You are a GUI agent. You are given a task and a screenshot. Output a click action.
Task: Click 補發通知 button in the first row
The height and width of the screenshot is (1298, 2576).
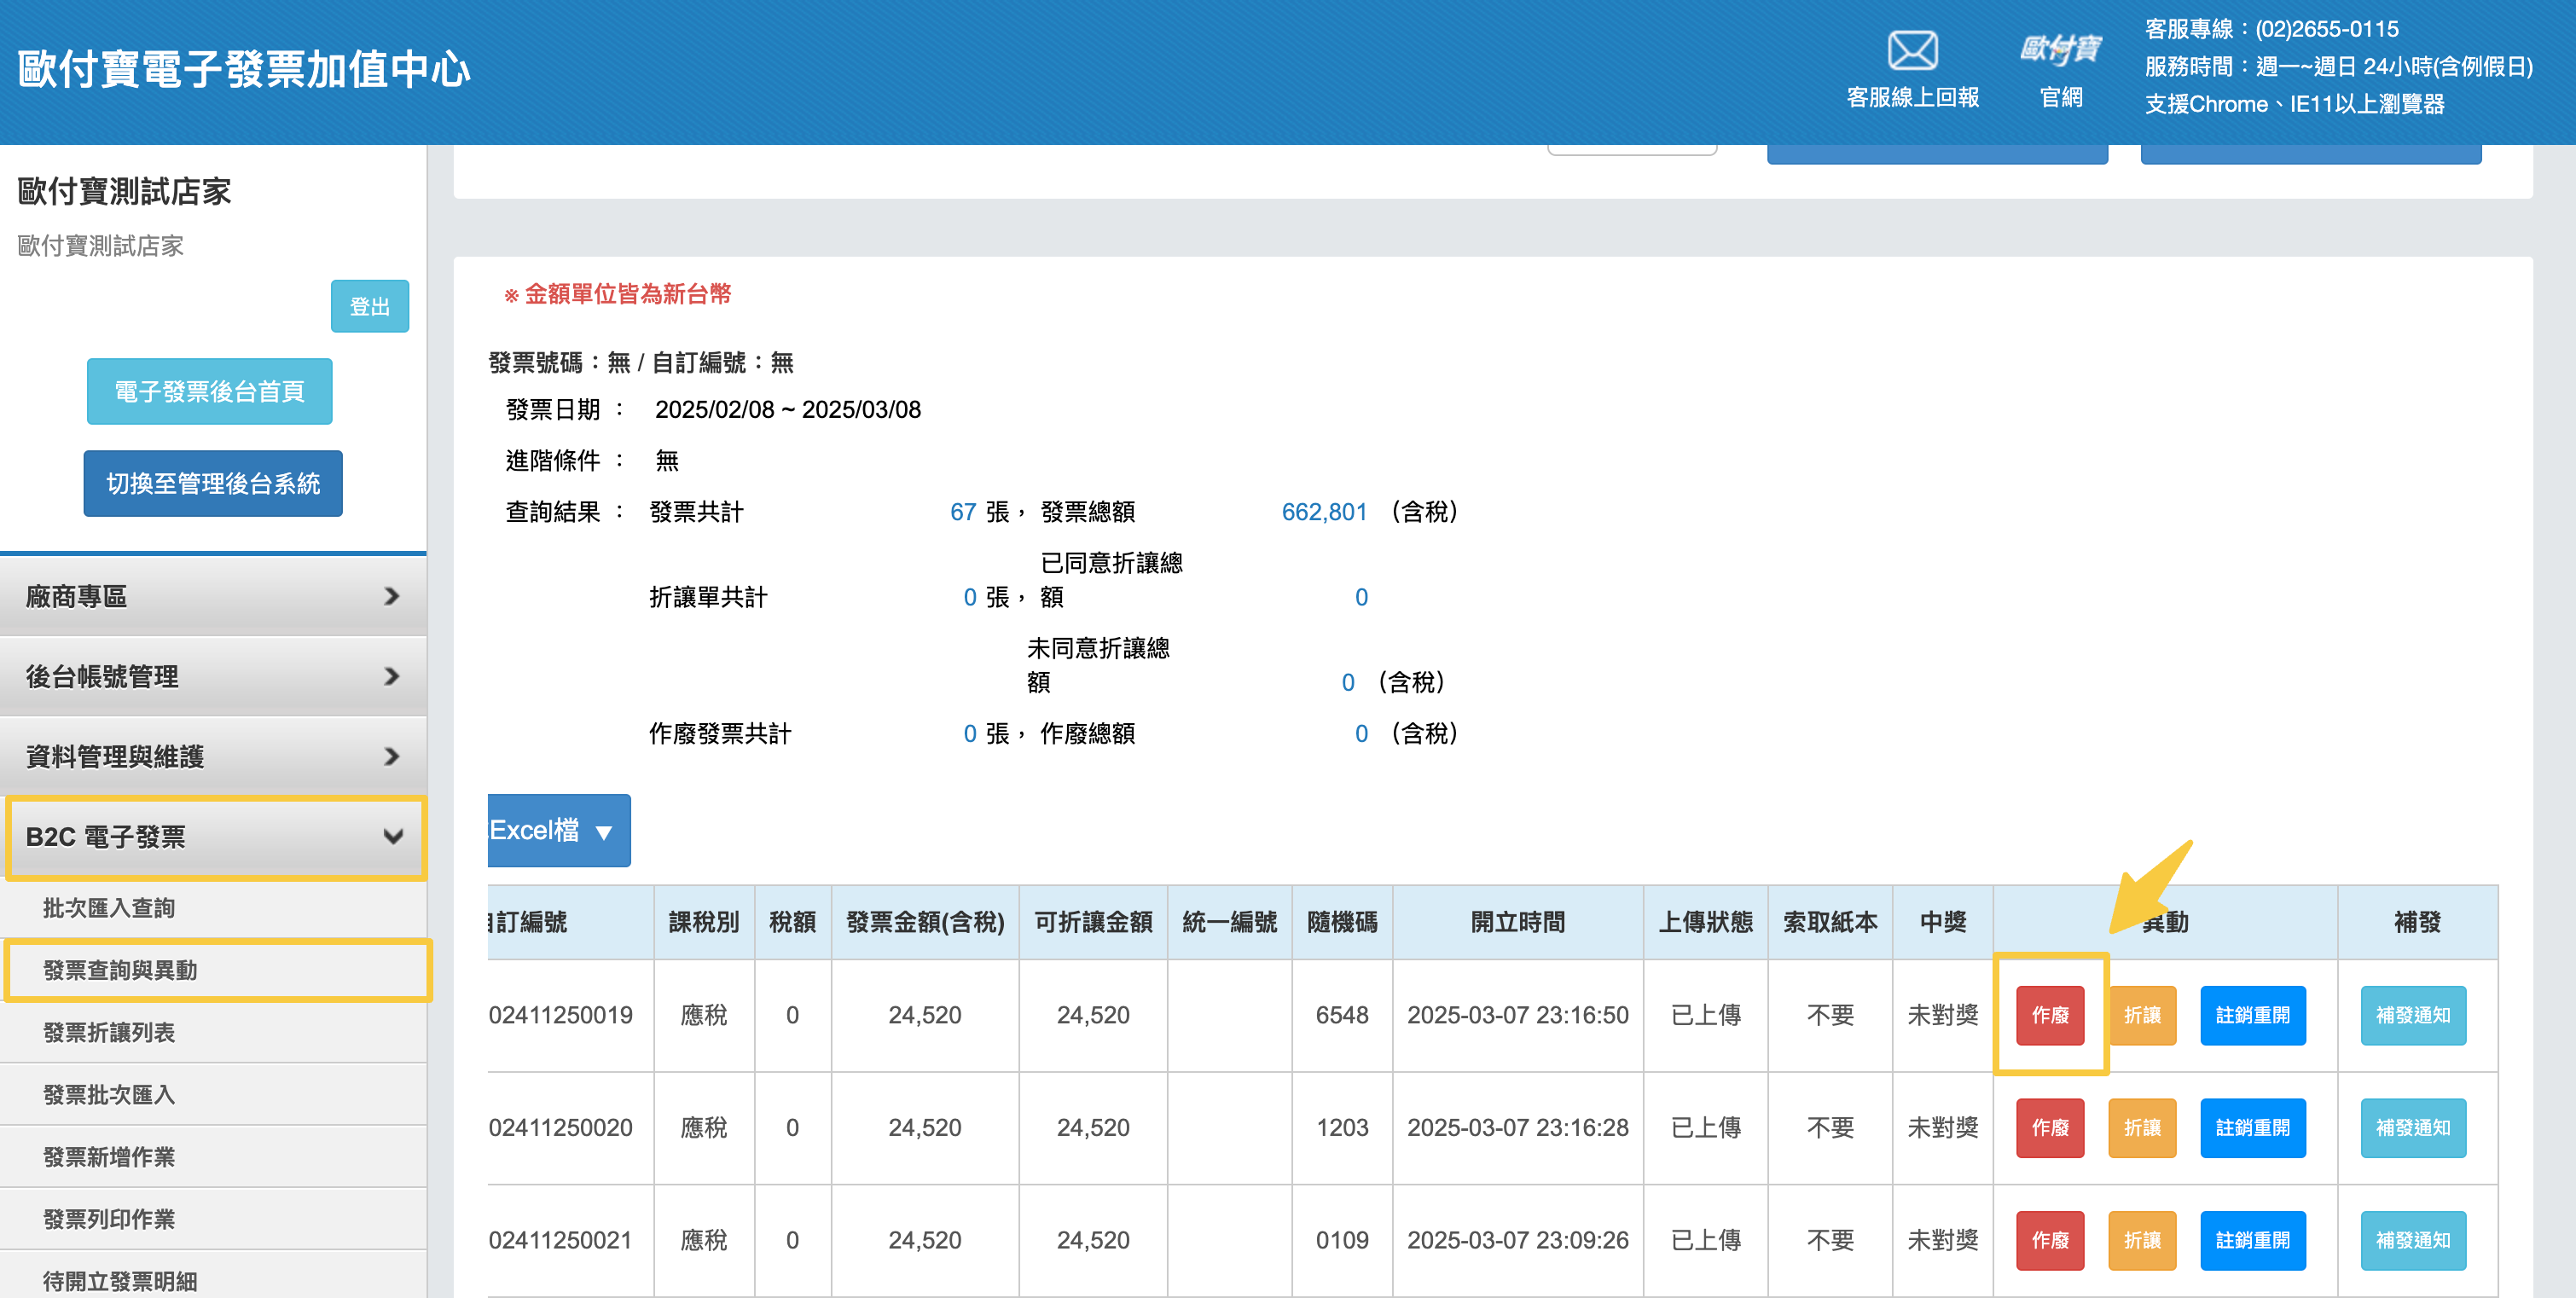tap(2412, 1015)
